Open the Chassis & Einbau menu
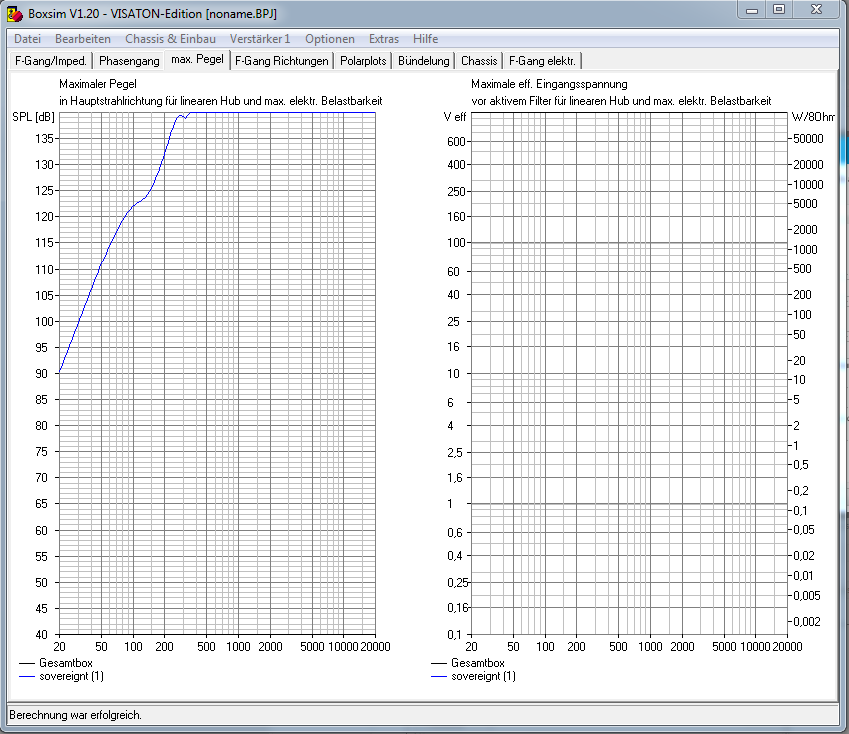Screen dimensions: 849x734 tap(170, 39)
